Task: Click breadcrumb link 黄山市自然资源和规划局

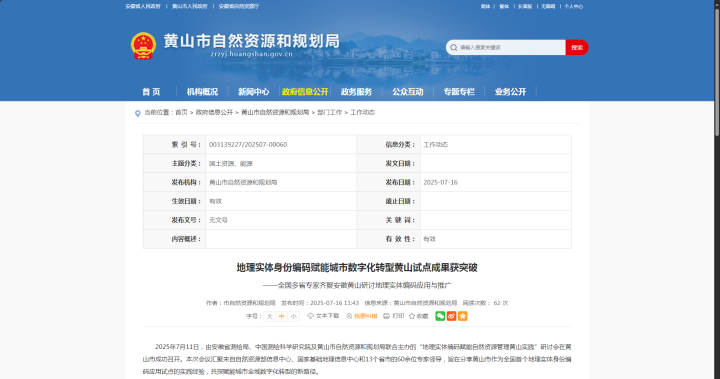Action: click(275, 112)
